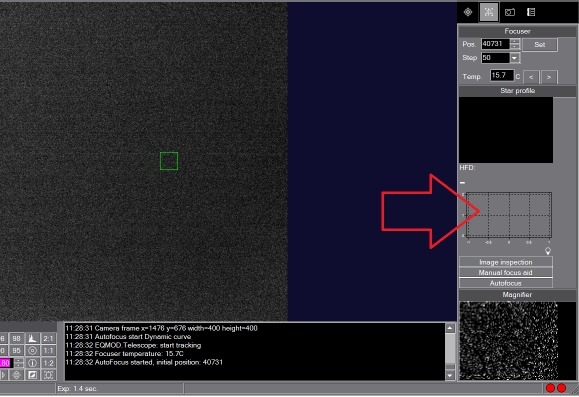Move focuser inward with < button

[531, 77]
